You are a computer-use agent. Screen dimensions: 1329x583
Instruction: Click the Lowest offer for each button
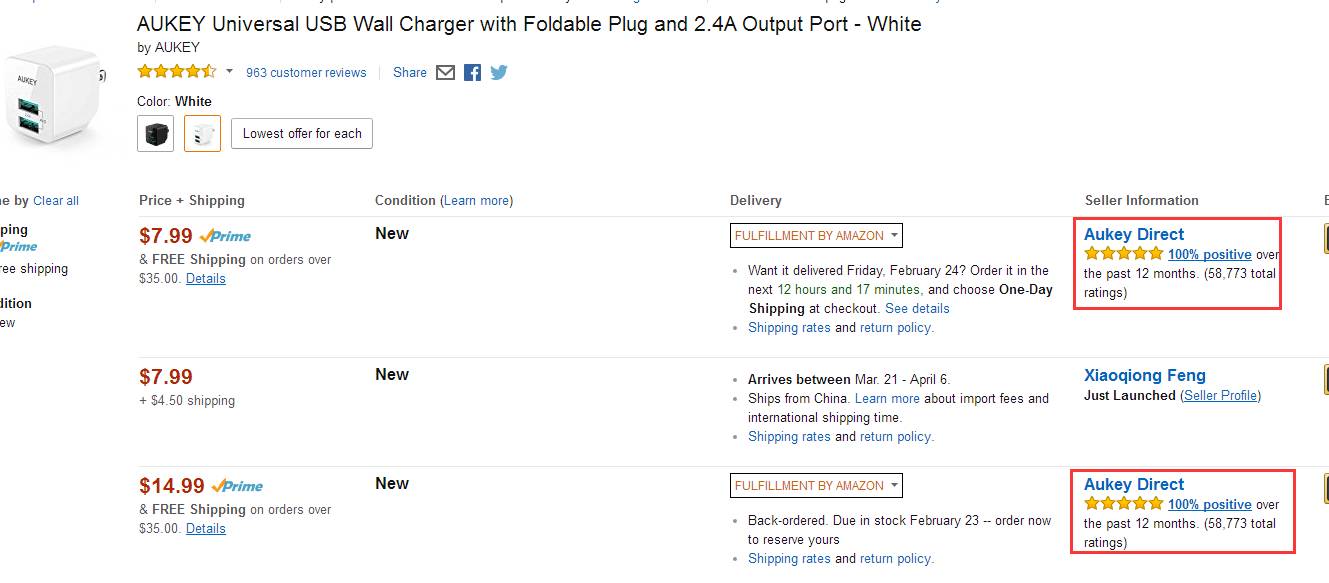(x=302, y=134)
